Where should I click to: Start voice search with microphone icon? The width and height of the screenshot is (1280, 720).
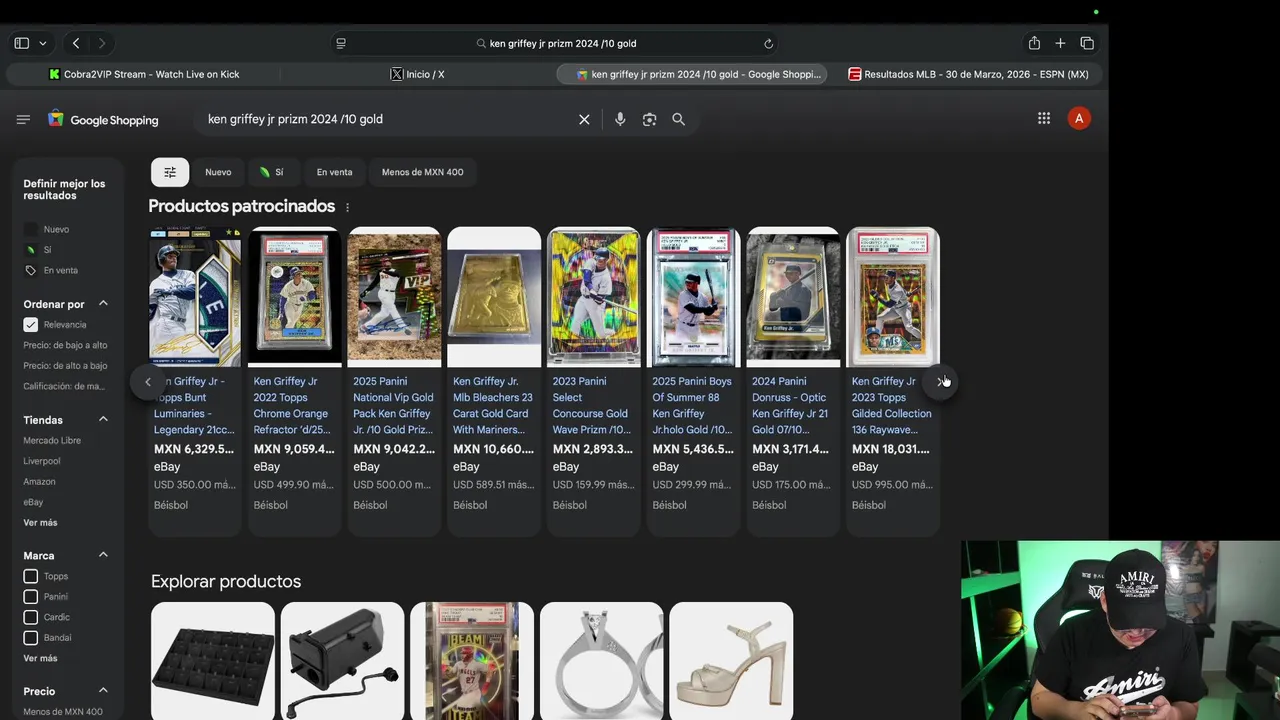(620, 119)
